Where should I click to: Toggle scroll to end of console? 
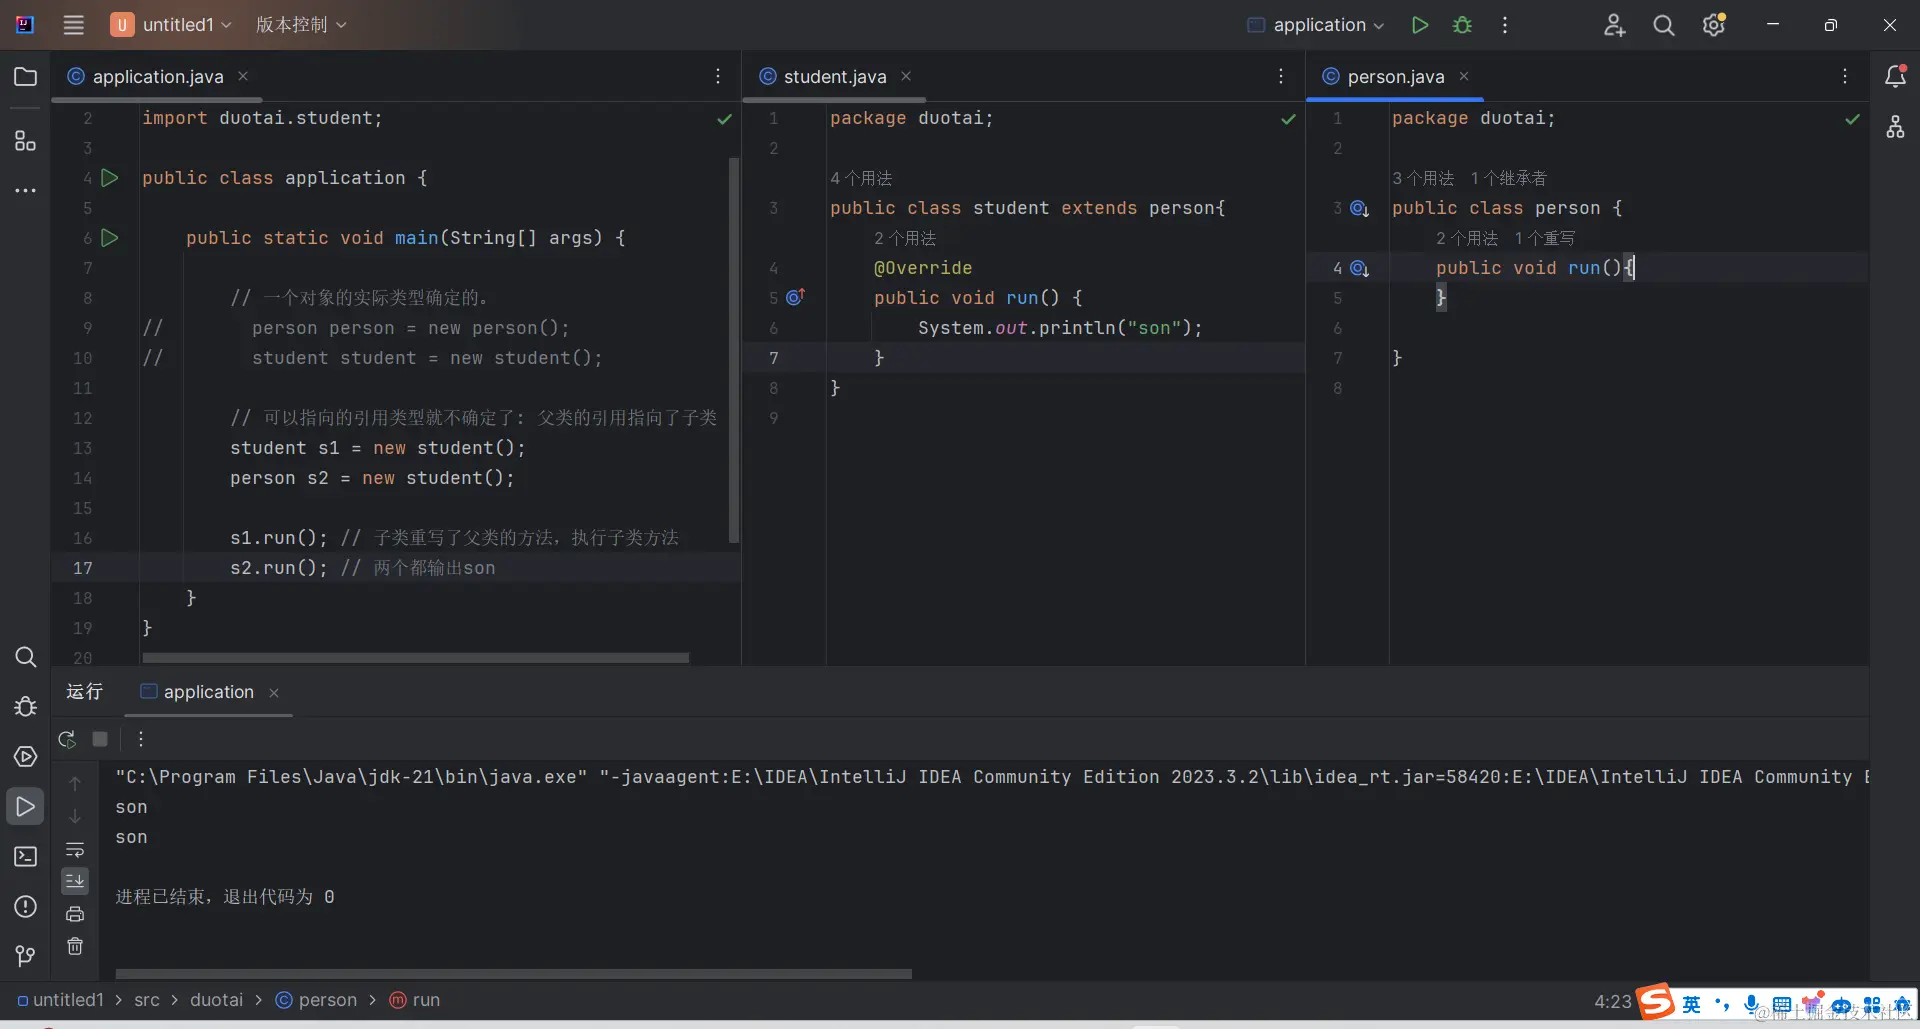point(75,881)
